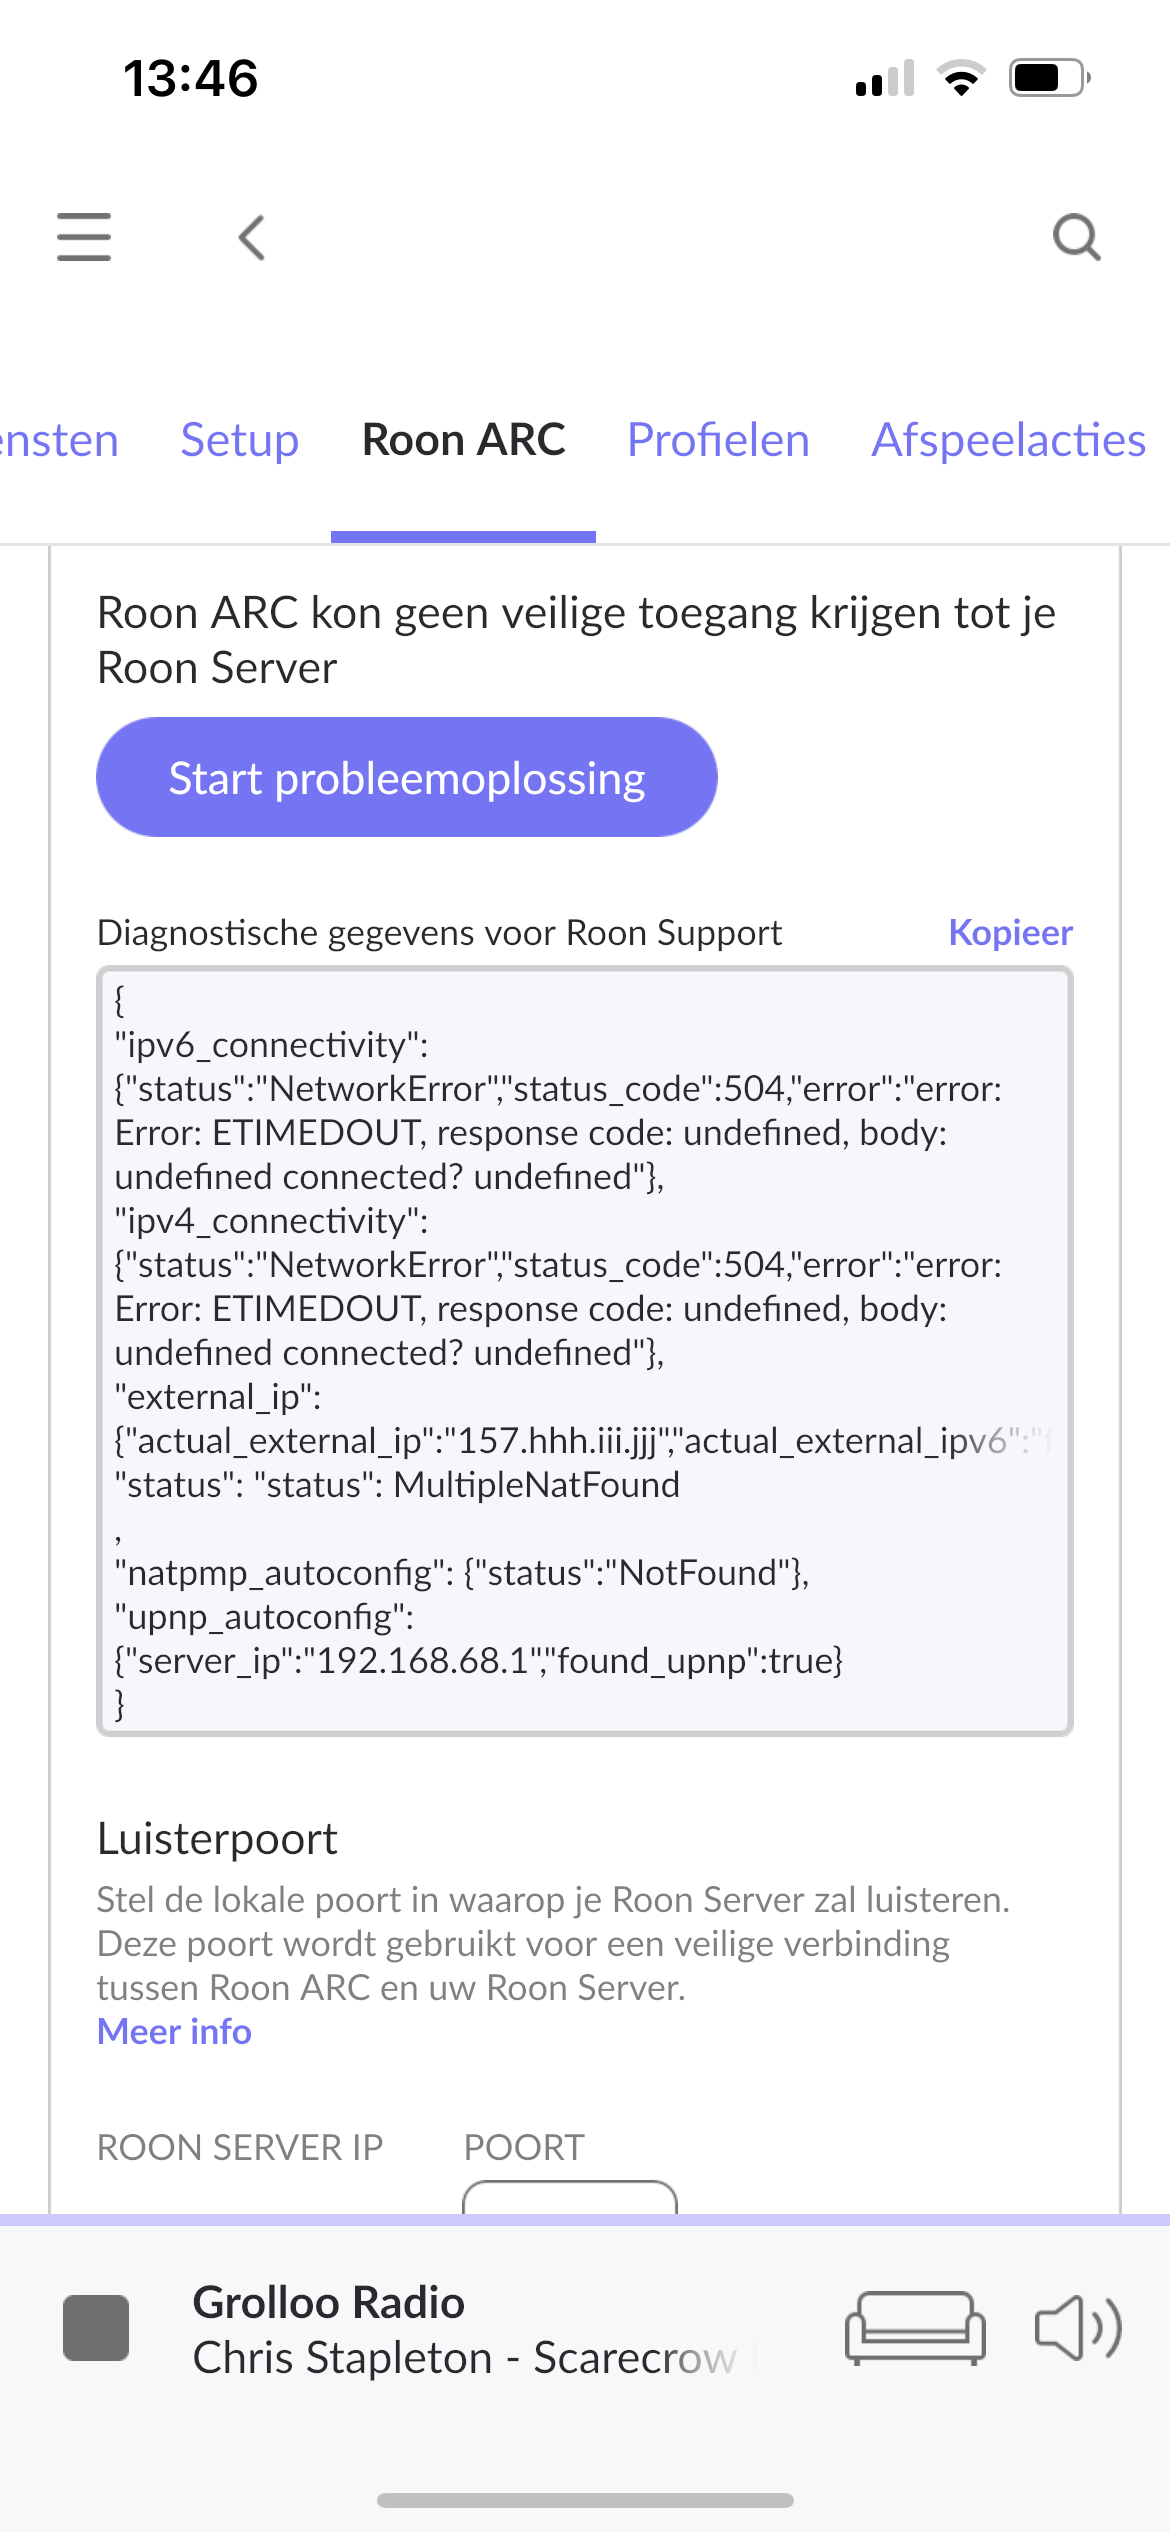The image size is (1170, 2532).
Task: Select the Roon ARC tab
Action: (464, 440)
